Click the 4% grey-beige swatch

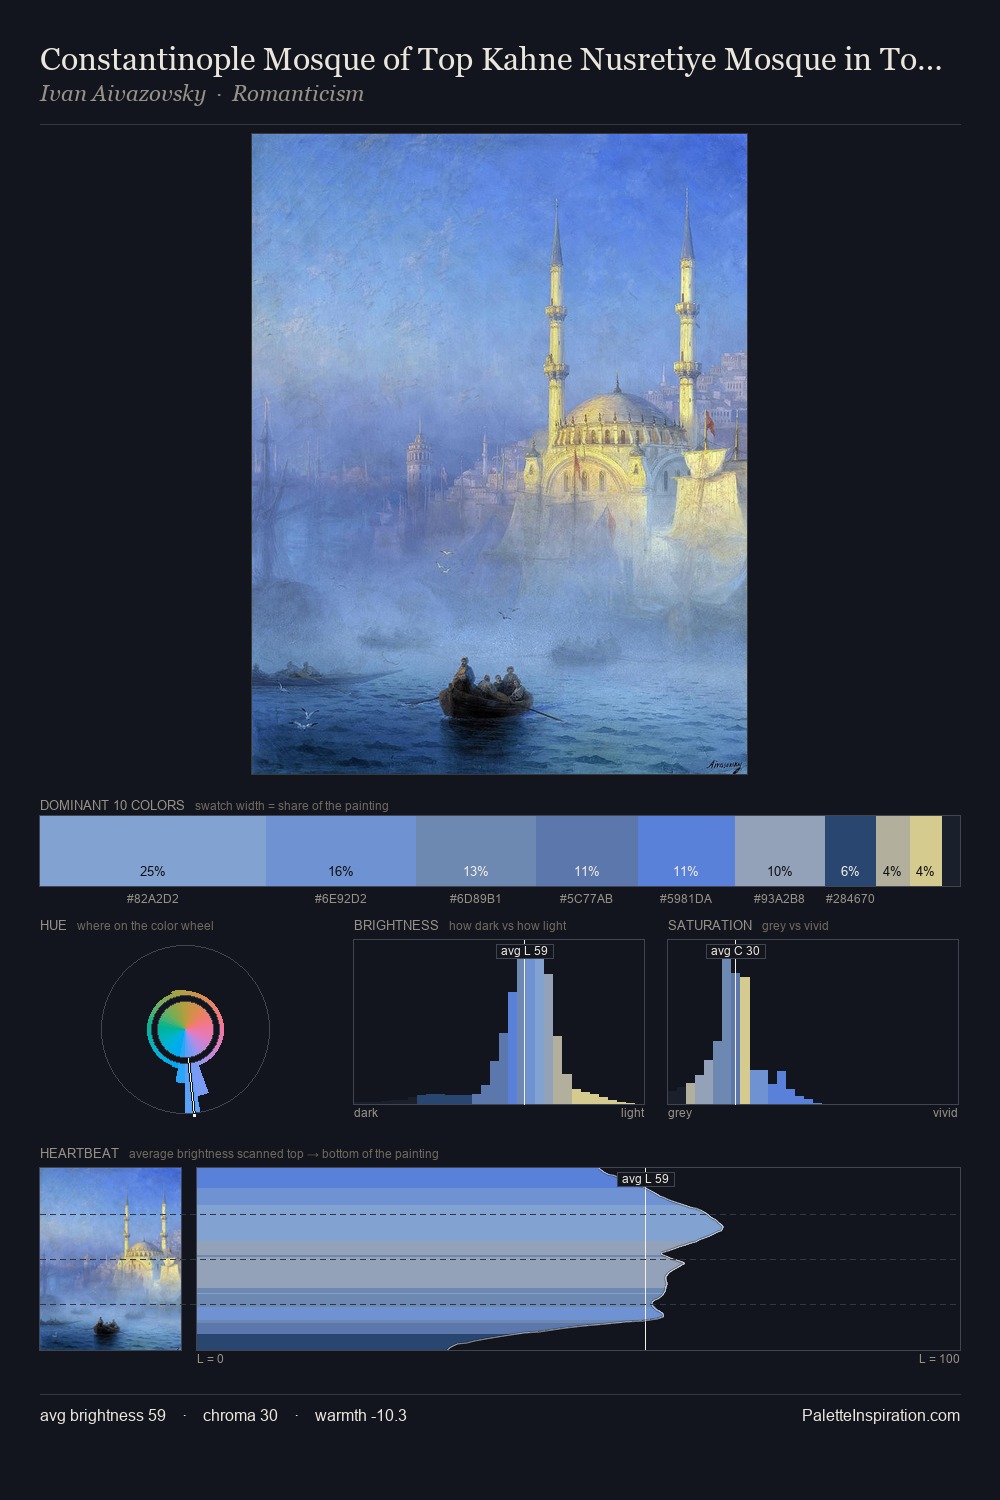click(892, 851)
